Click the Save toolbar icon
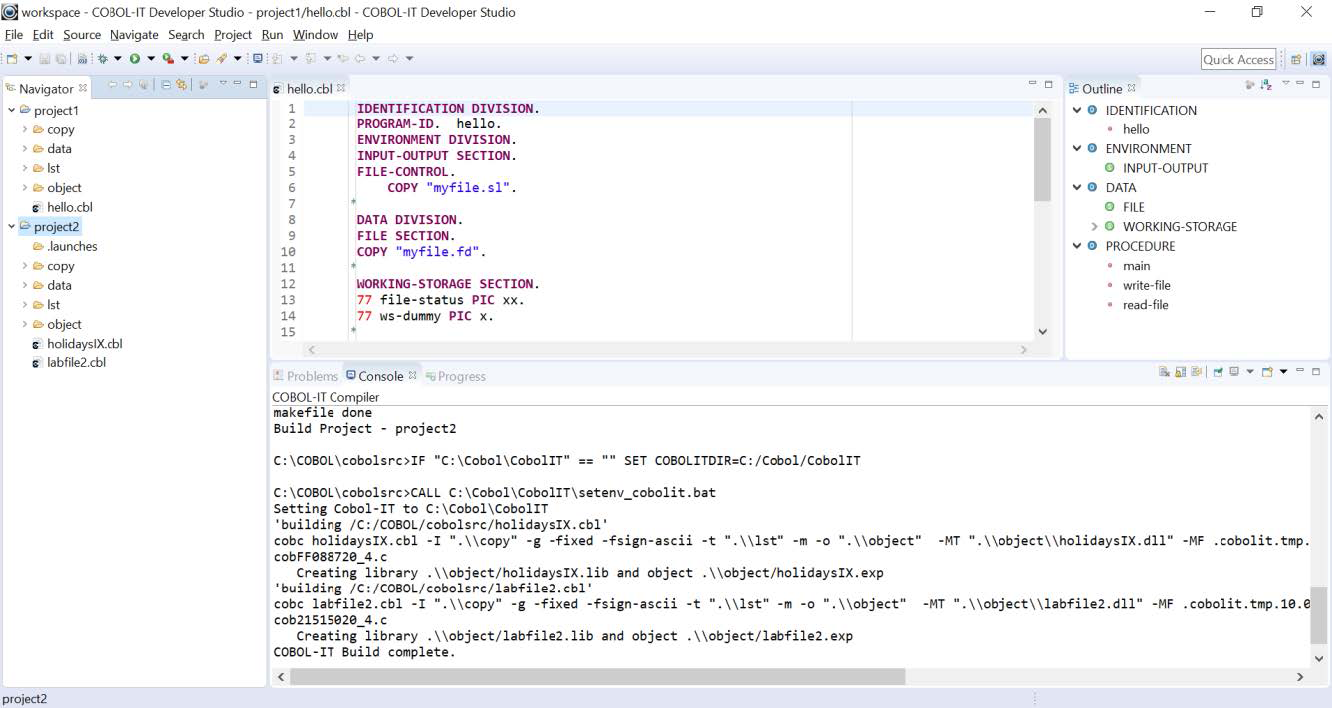Viewport: 1332px width, 708px height. tap(44, 59)
